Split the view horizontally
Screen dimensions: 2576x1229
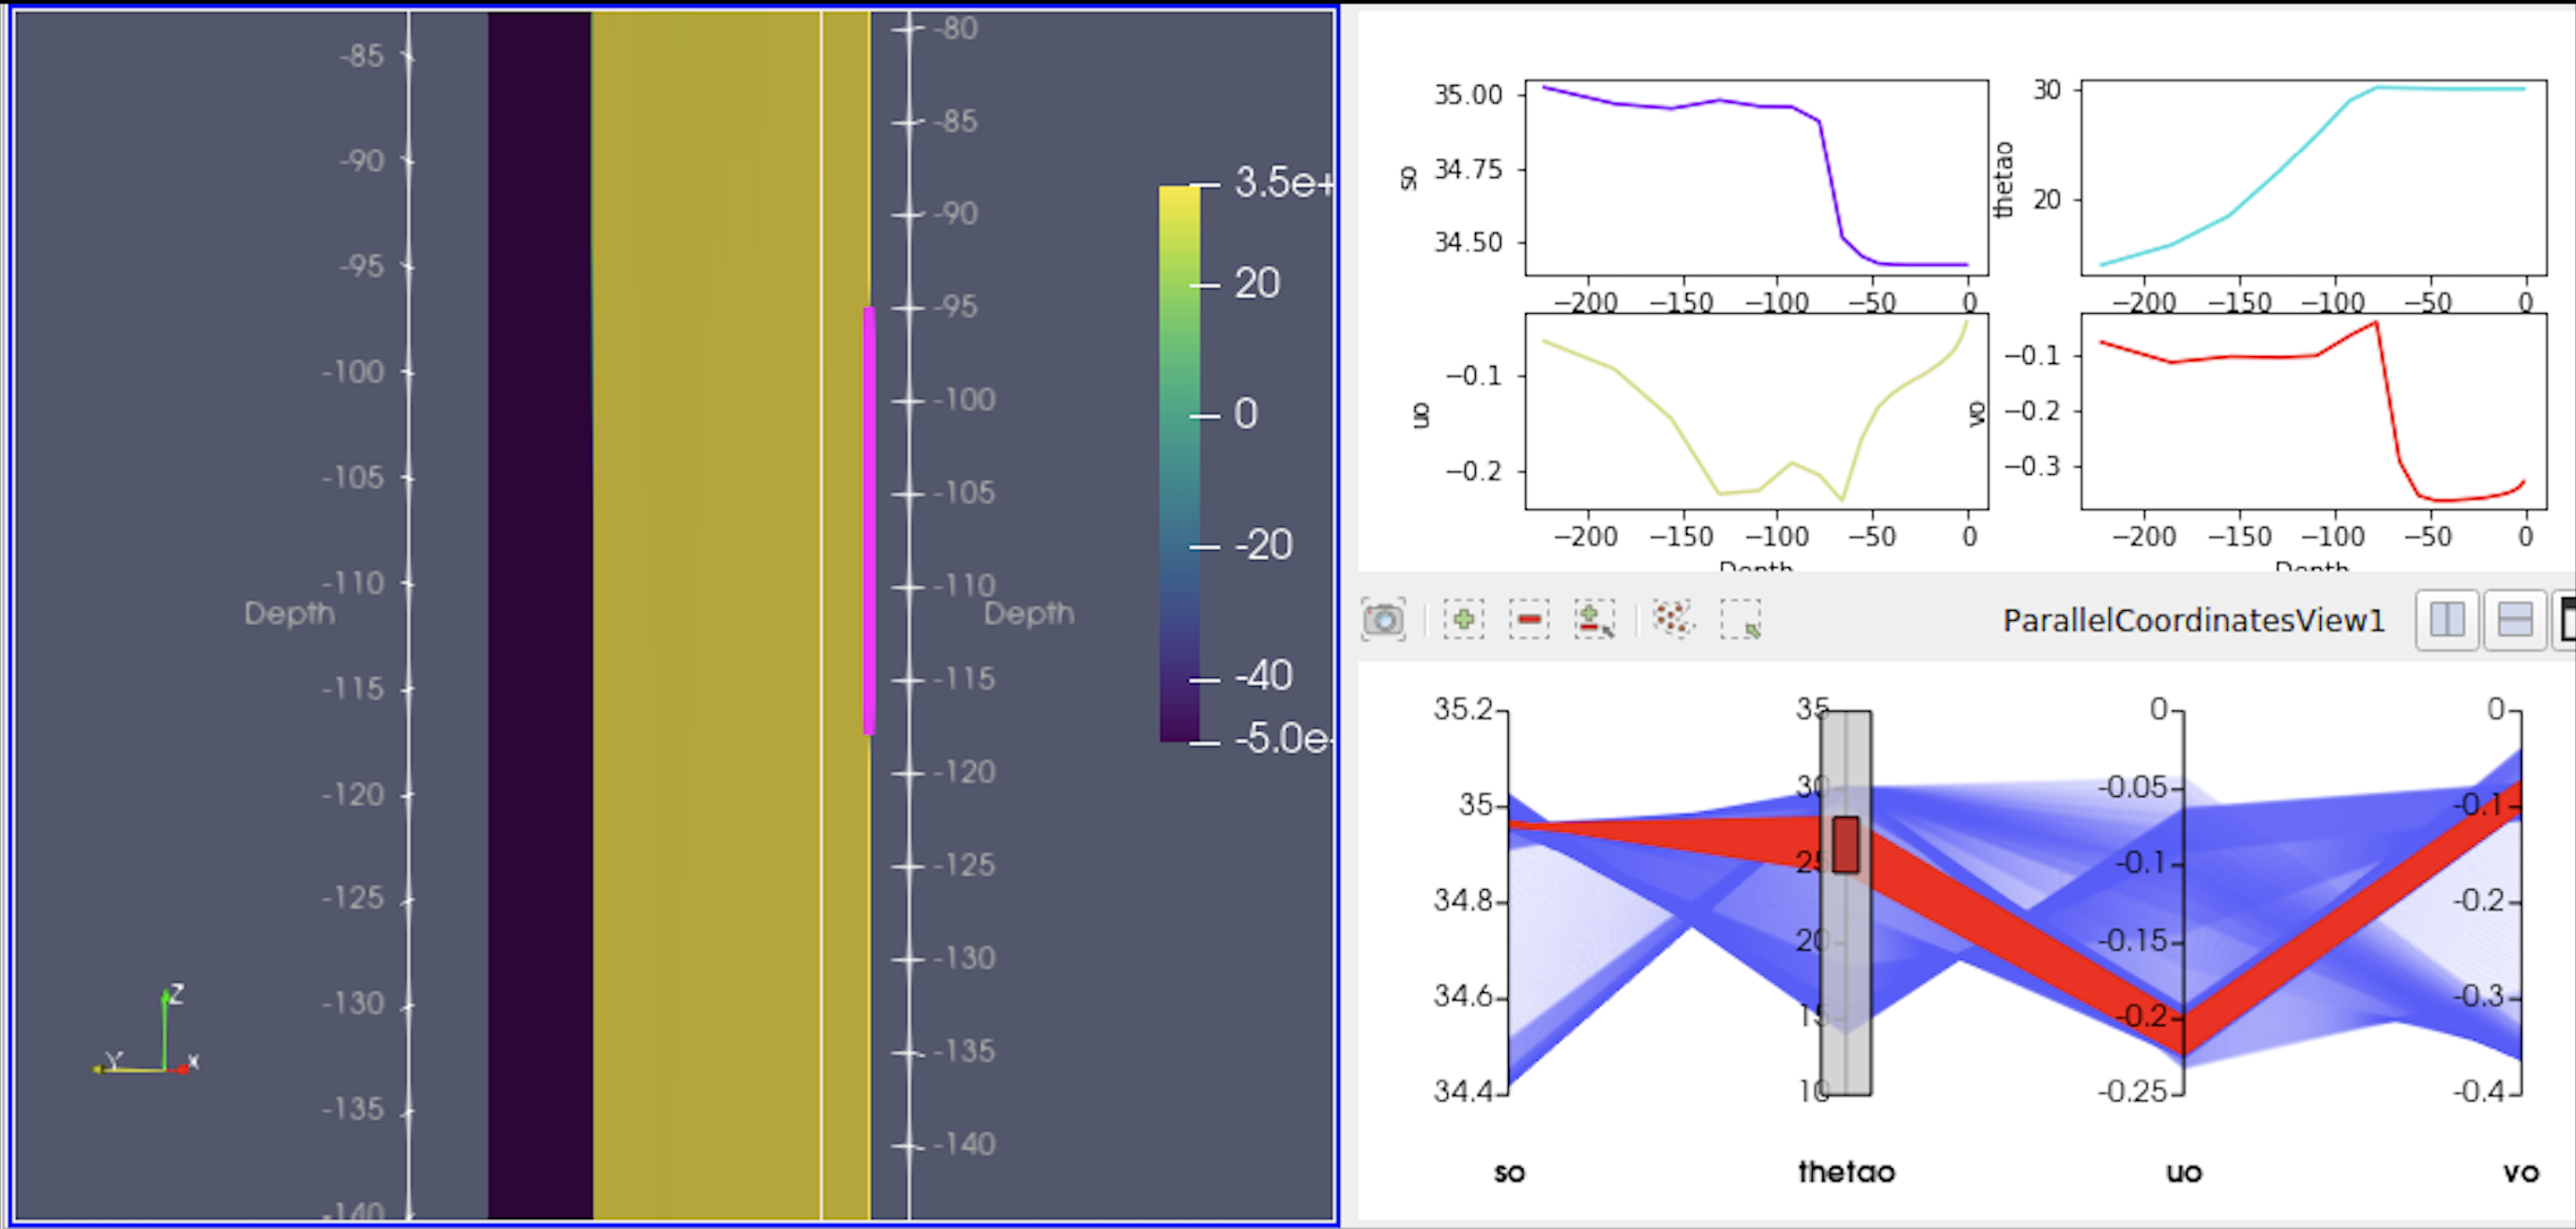click(x=2446, y=620)
